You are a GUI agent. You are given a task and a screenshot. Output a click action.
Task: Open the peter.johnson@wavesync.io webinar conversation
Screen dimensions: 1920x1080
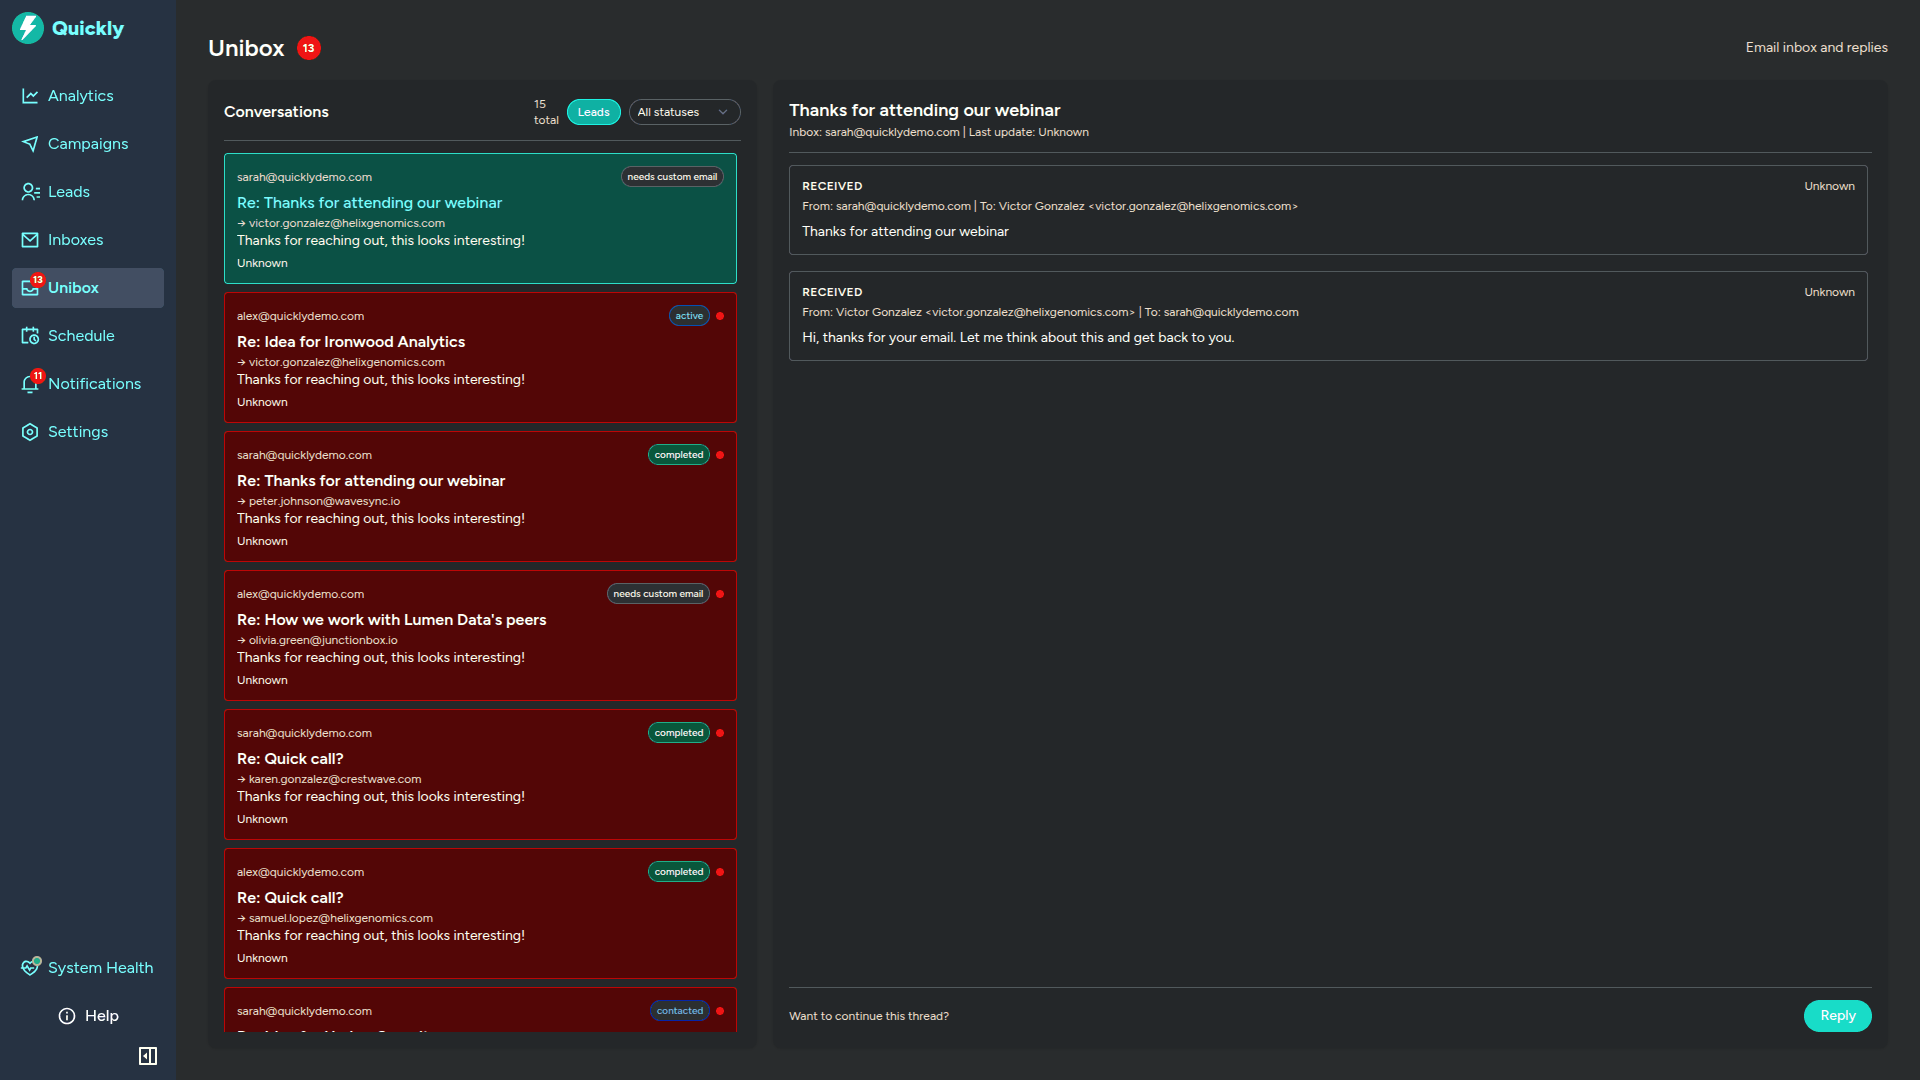480,497
